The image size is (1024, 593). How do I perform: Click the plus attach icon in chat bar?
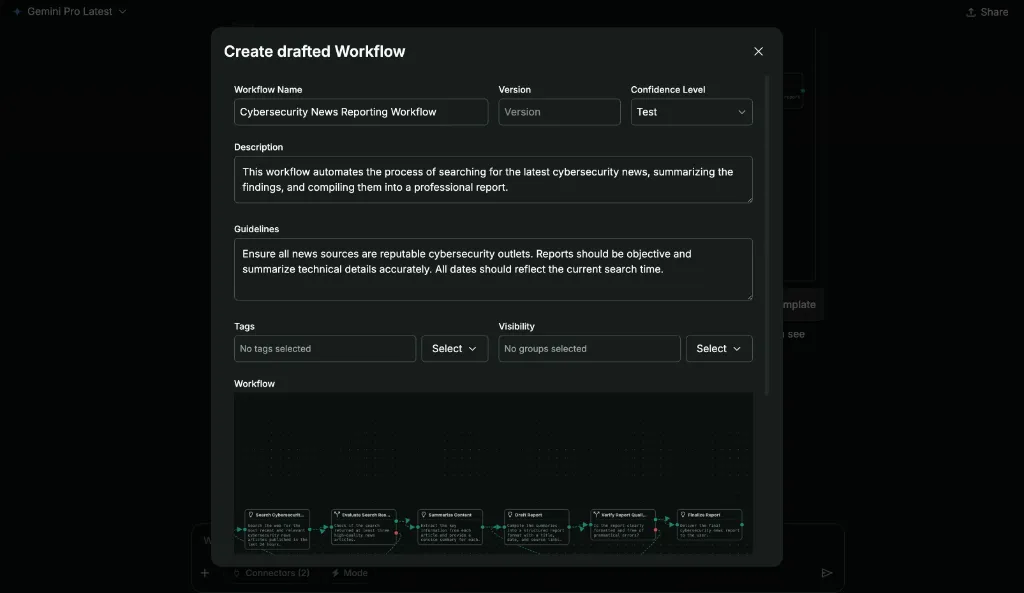coord(204,573)
